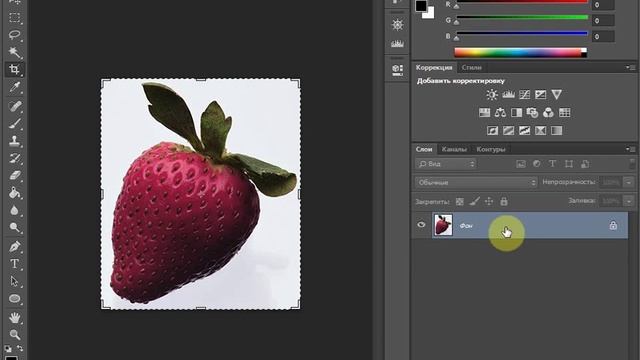The width and height of the screenshot is (640, 360).
Task: Add a Selective Color adjustment
Action: coord(540,131)
